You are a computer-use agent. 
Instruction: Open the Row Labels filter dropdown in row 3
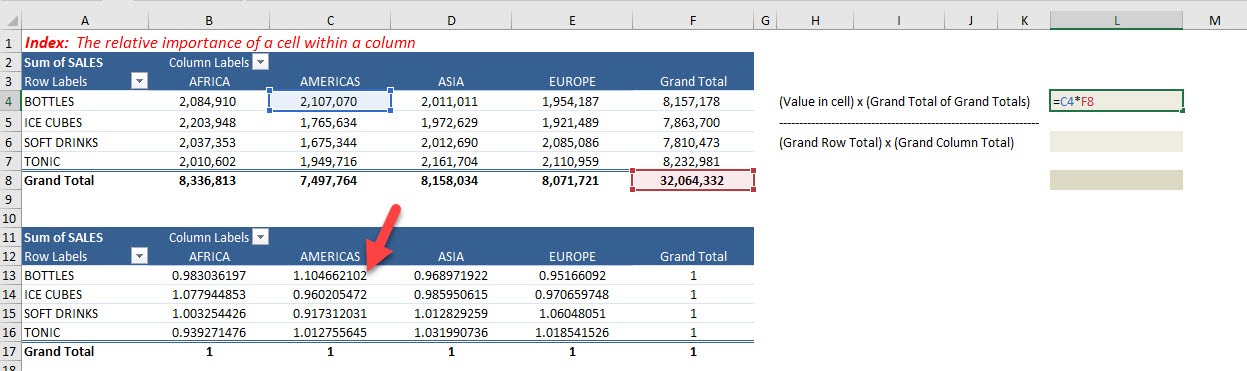pos(140,81)
